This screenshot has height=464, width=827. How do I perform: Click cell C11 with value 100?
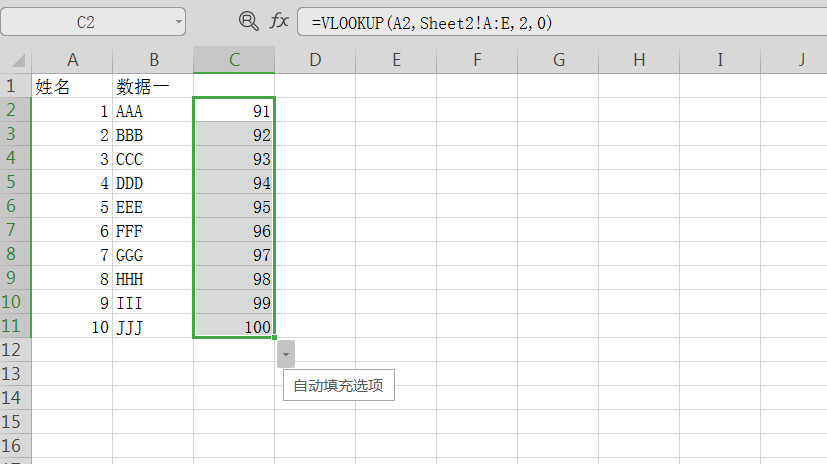coord(234,326)
